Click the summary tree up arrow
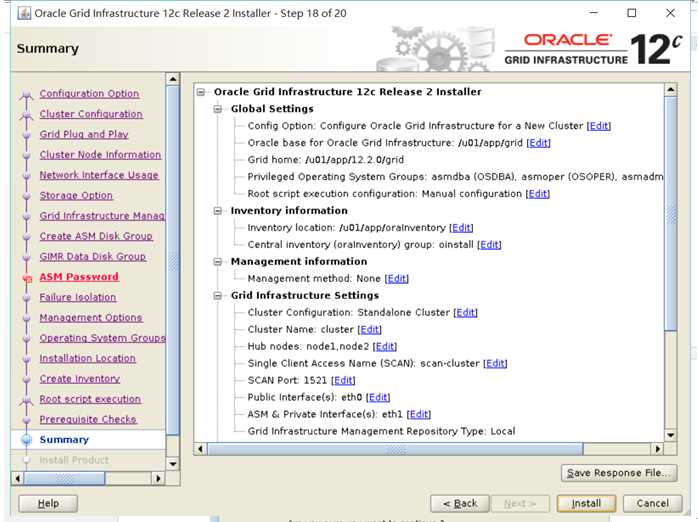Image resolution: width=698 pixels, height=522 pixels. pos(670,90)
